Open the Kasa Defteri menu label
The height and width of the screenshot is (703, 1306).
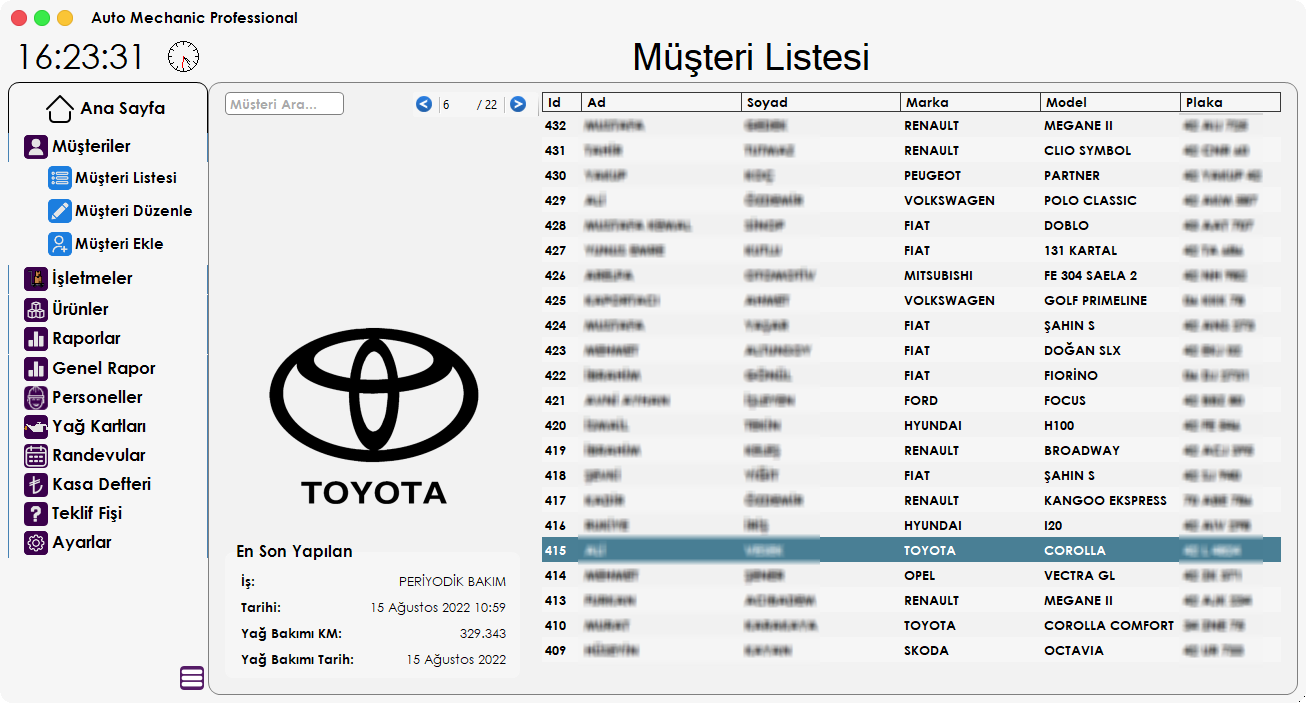coord(102,484)
